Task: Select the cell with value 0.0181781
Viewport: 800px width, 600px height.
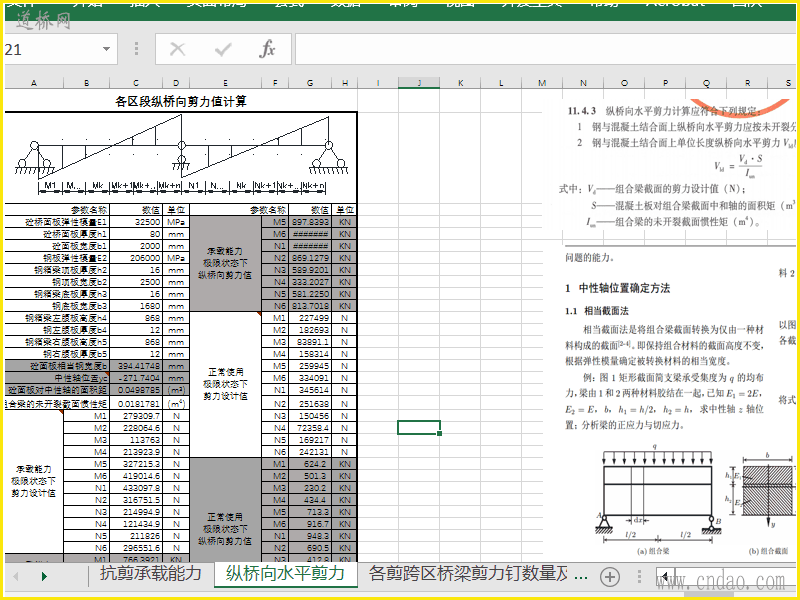Action: point(136,404)
